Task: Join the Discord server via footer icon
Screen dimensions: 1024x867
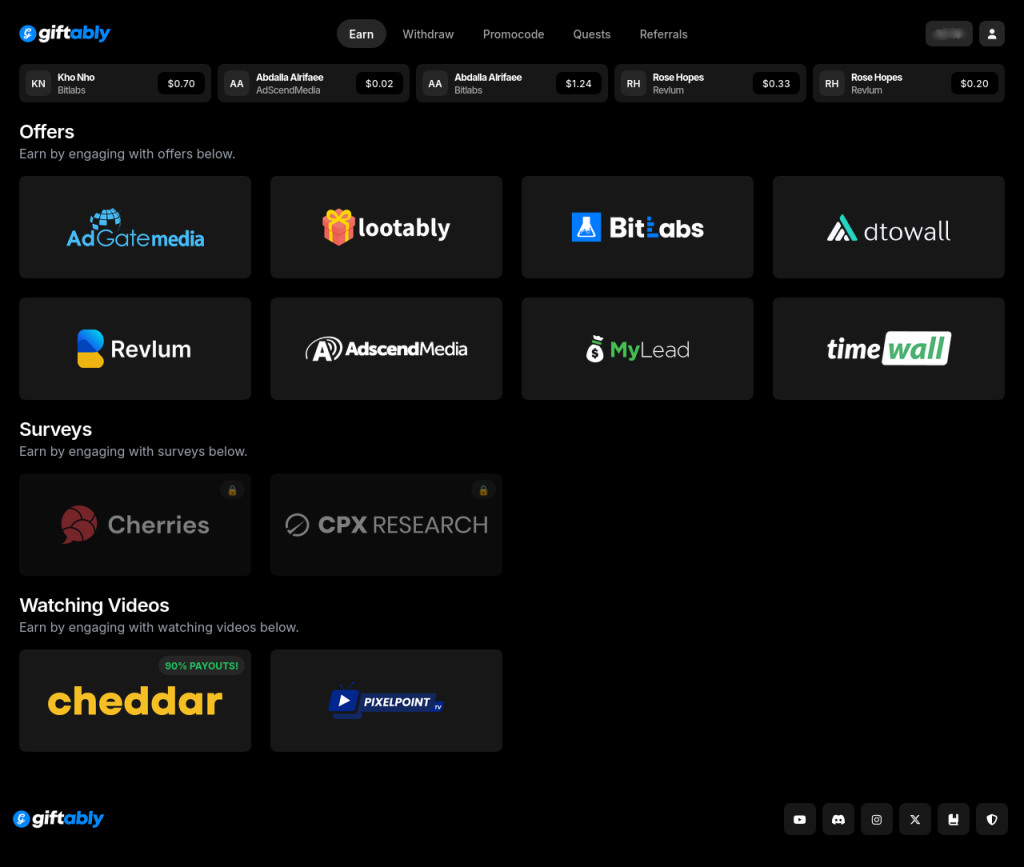Action: pyautogui.click(x=838, y=819)
